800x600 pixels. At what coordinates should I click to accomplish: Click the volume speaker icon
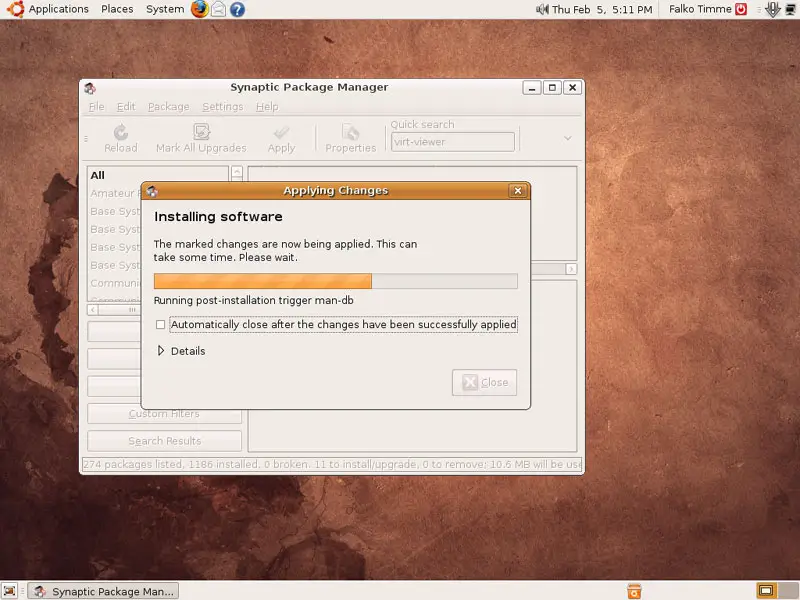coord(542,9)
